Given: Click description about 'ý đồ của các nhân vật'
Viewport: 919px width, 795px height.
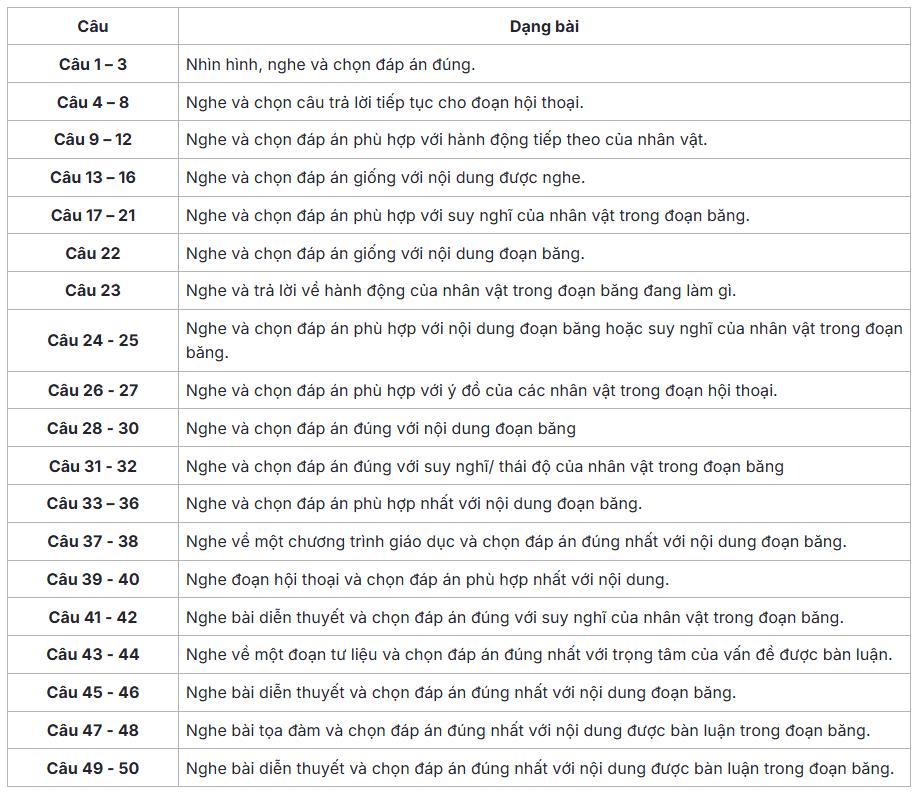Looking at the screenshot, I should click(x=481, y=390).
